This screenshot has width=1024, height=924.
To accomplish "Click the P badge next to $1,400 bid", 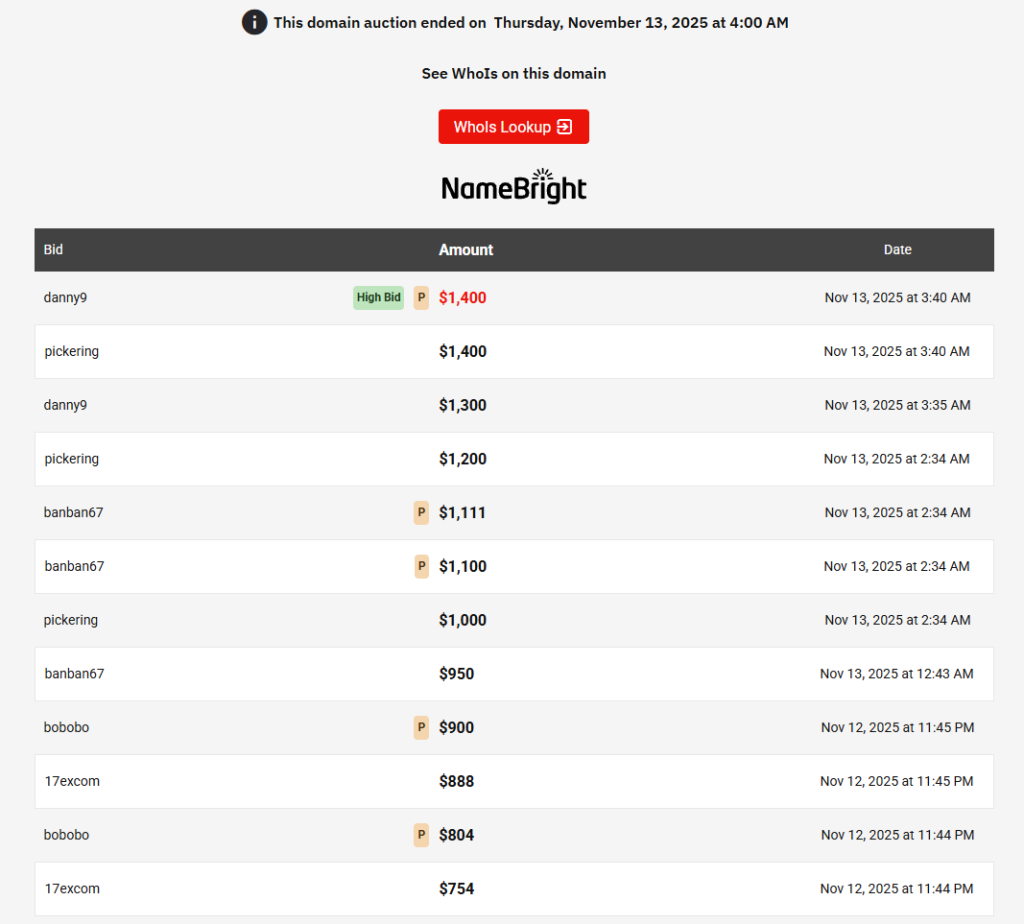I will tap(421, 297).
